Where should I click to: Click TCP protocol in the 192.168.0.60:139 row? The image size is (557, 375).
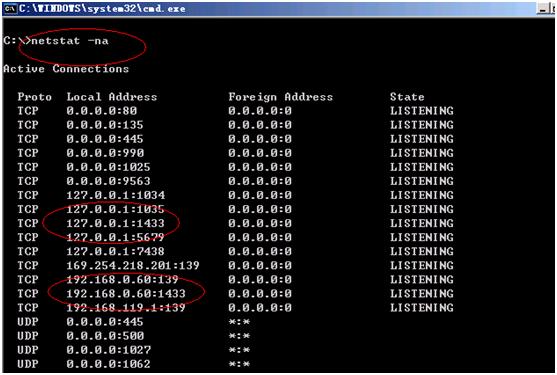point(28,279)
